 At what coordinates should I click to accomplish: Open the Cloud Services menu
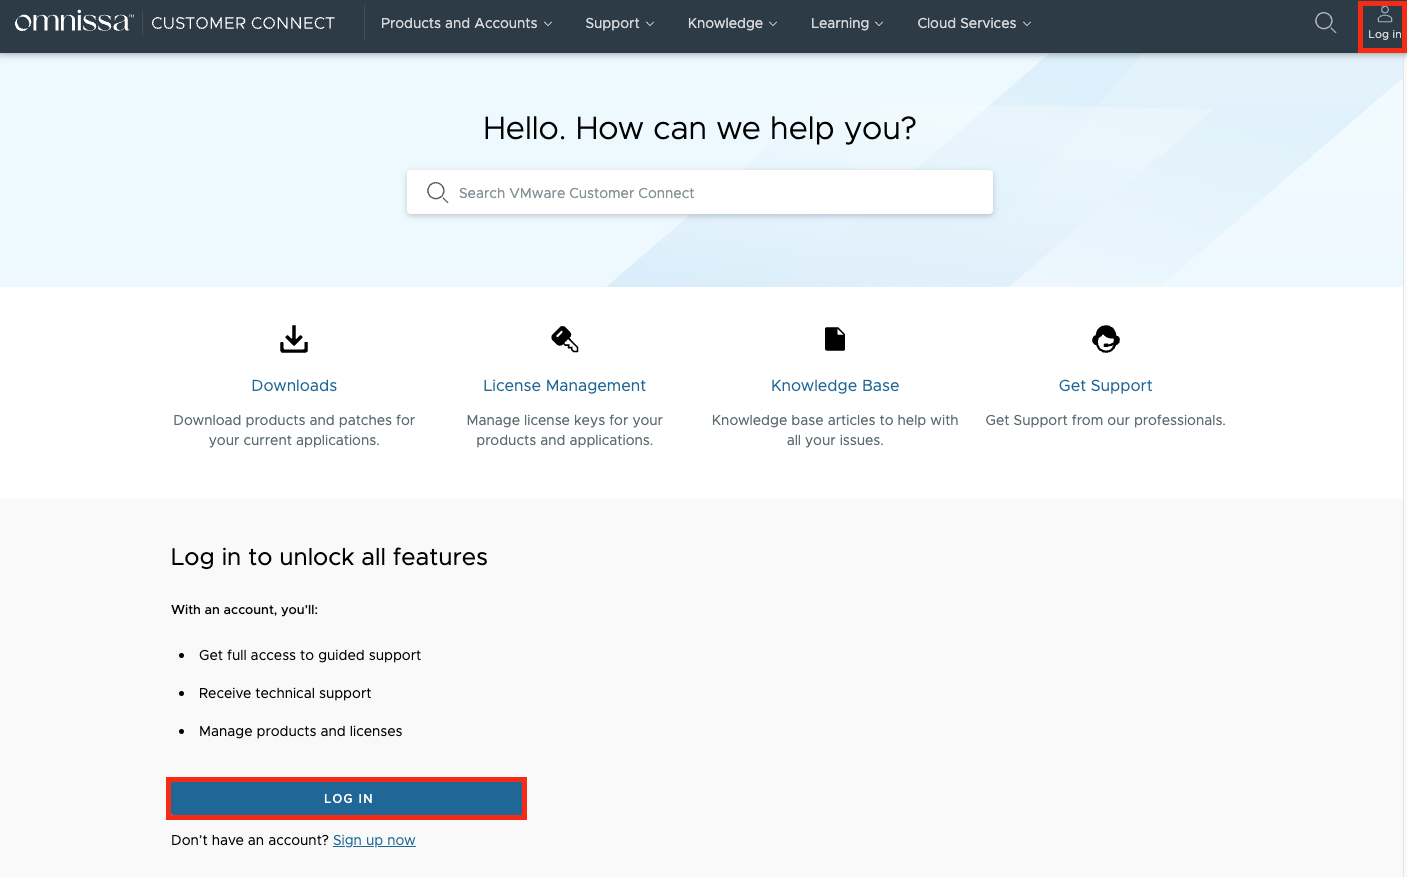[x=973, y=23]
